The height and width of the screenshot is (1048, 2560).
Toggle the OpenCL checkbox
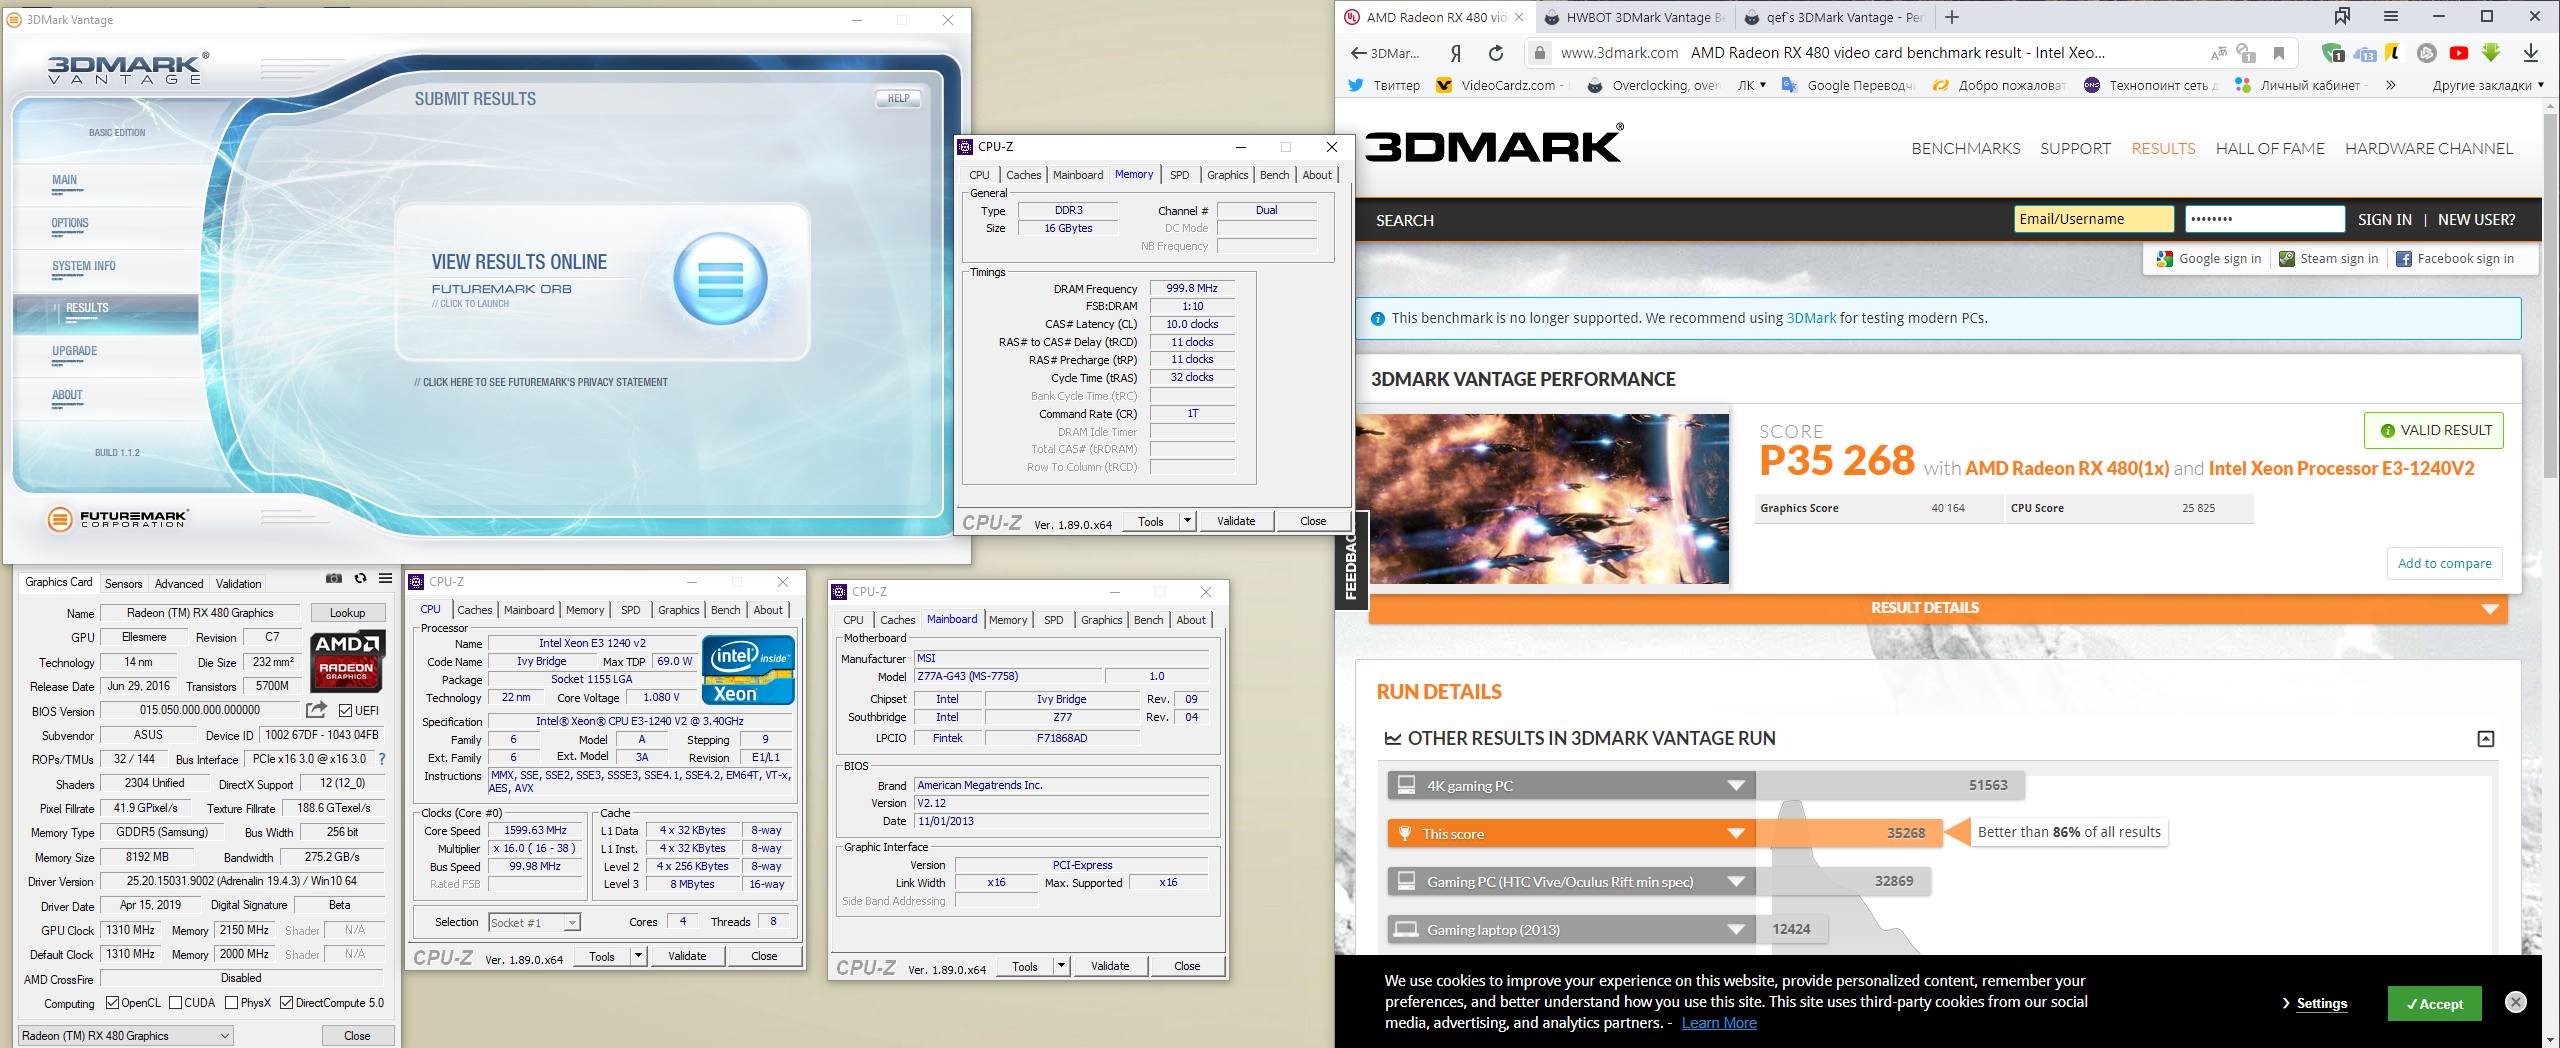tap(112, 1003)
